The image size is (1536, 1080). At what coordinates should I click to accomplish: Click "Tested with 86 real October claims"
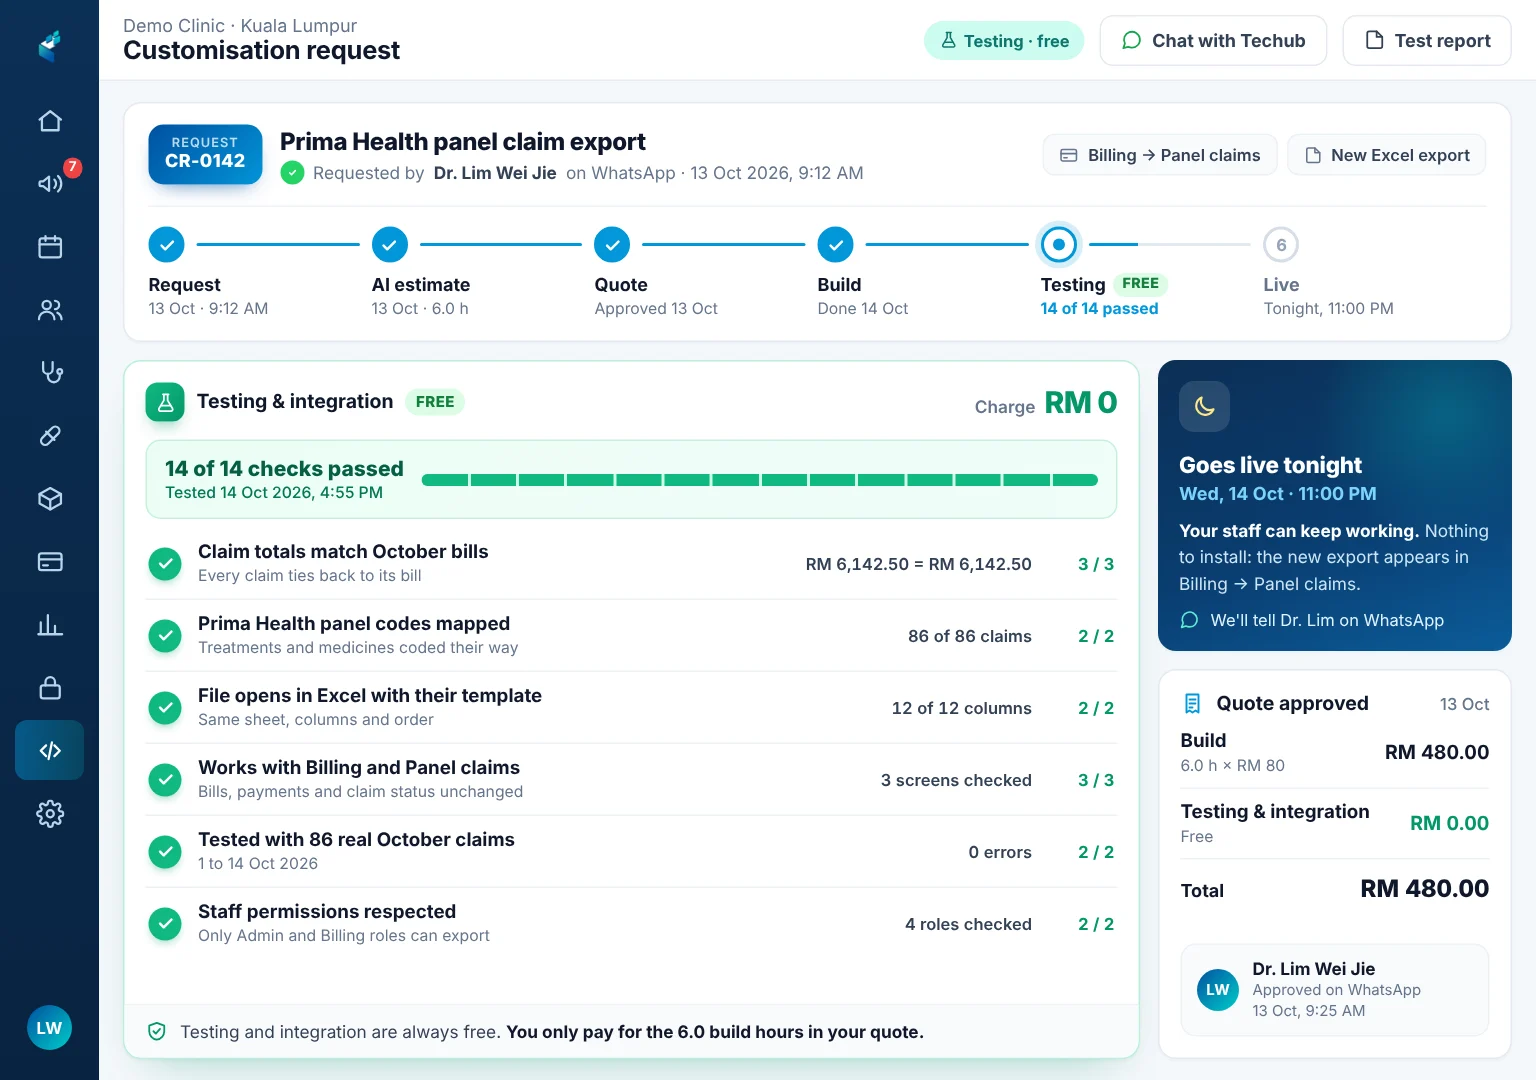356,839
